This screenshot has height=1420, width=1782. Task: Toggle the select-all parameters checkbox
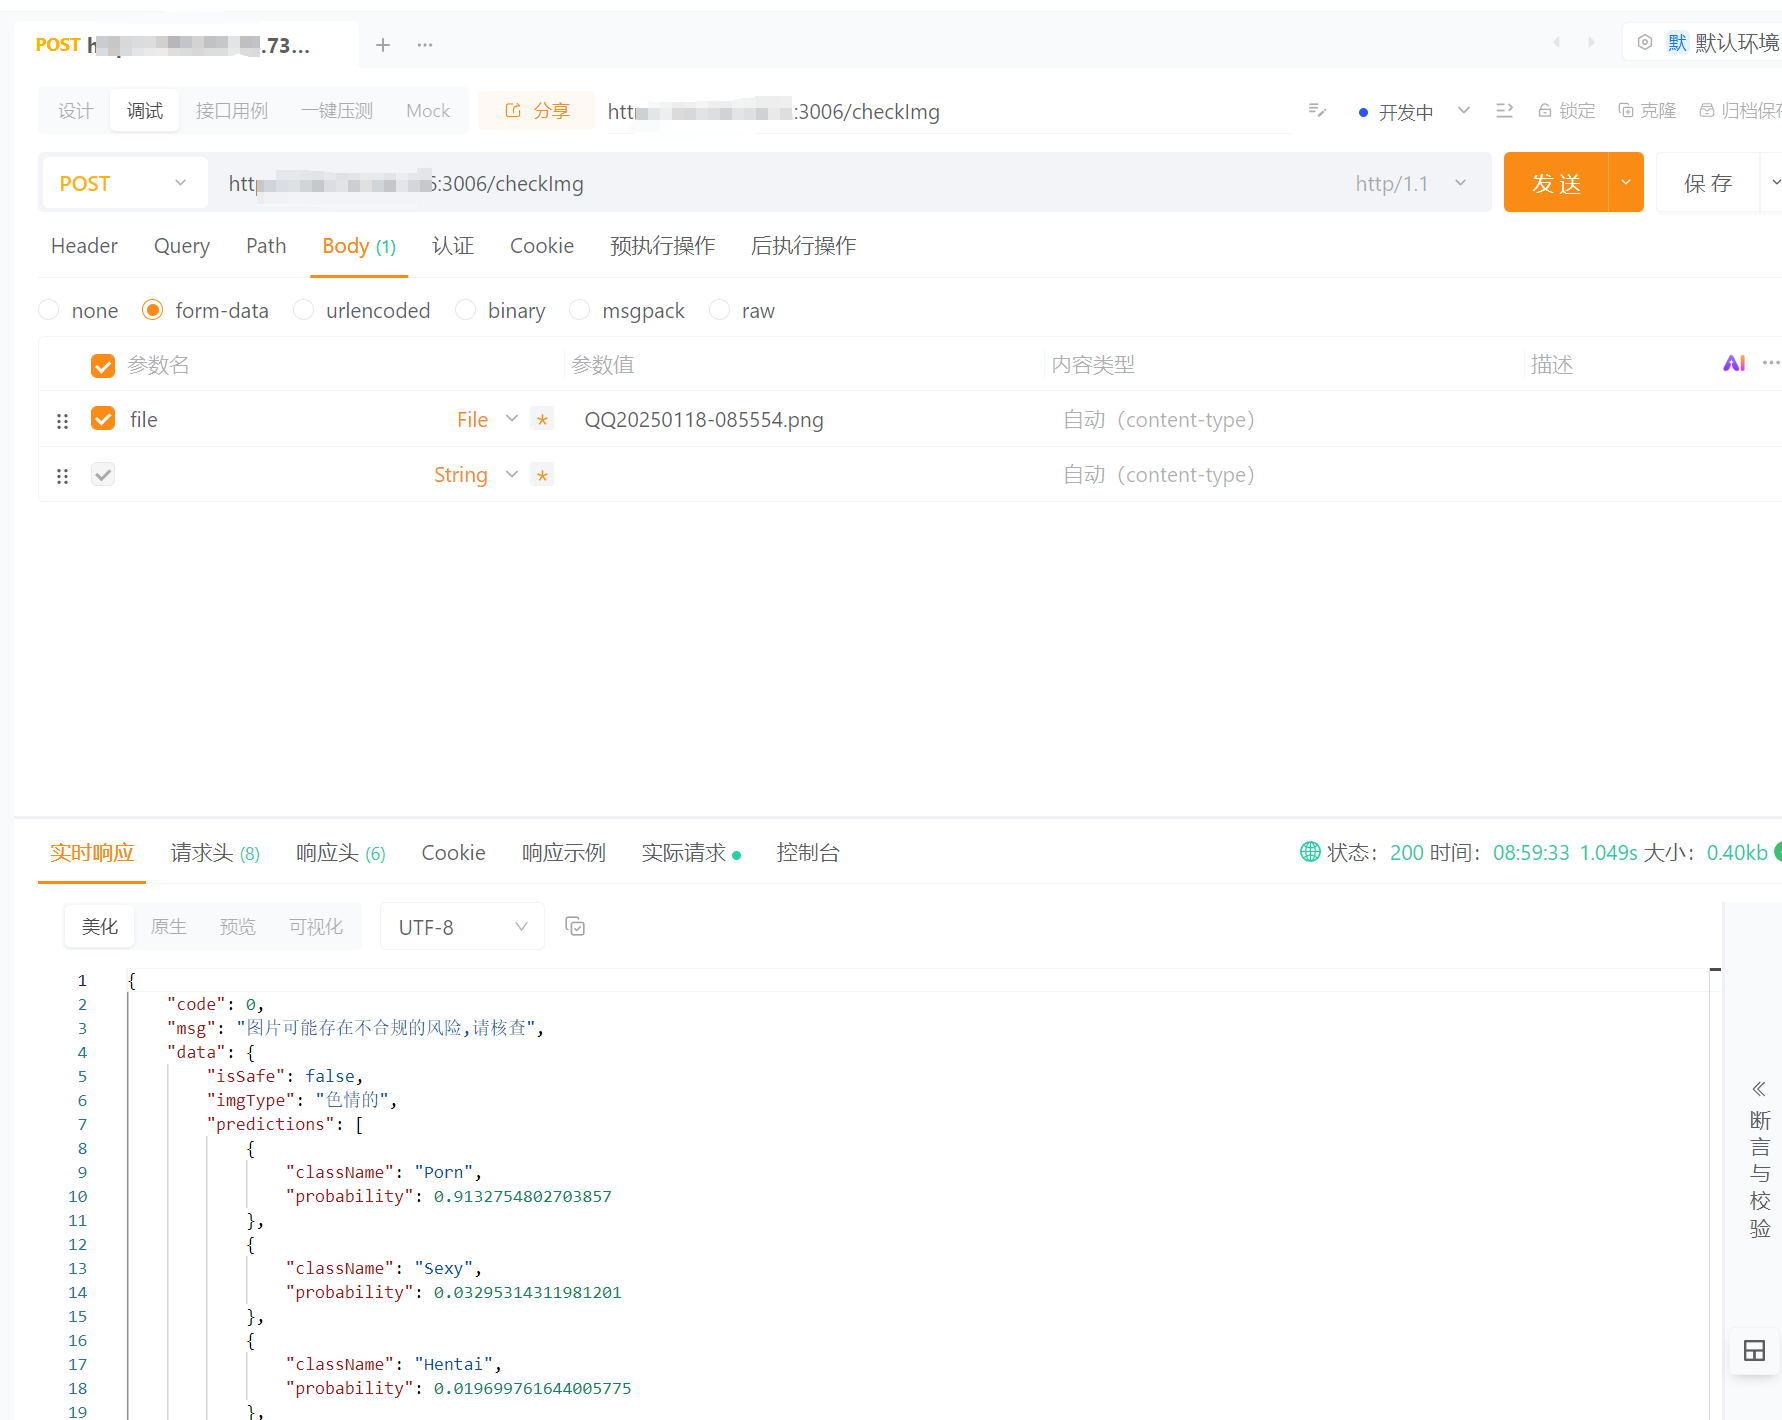click(x=103, y=366)
